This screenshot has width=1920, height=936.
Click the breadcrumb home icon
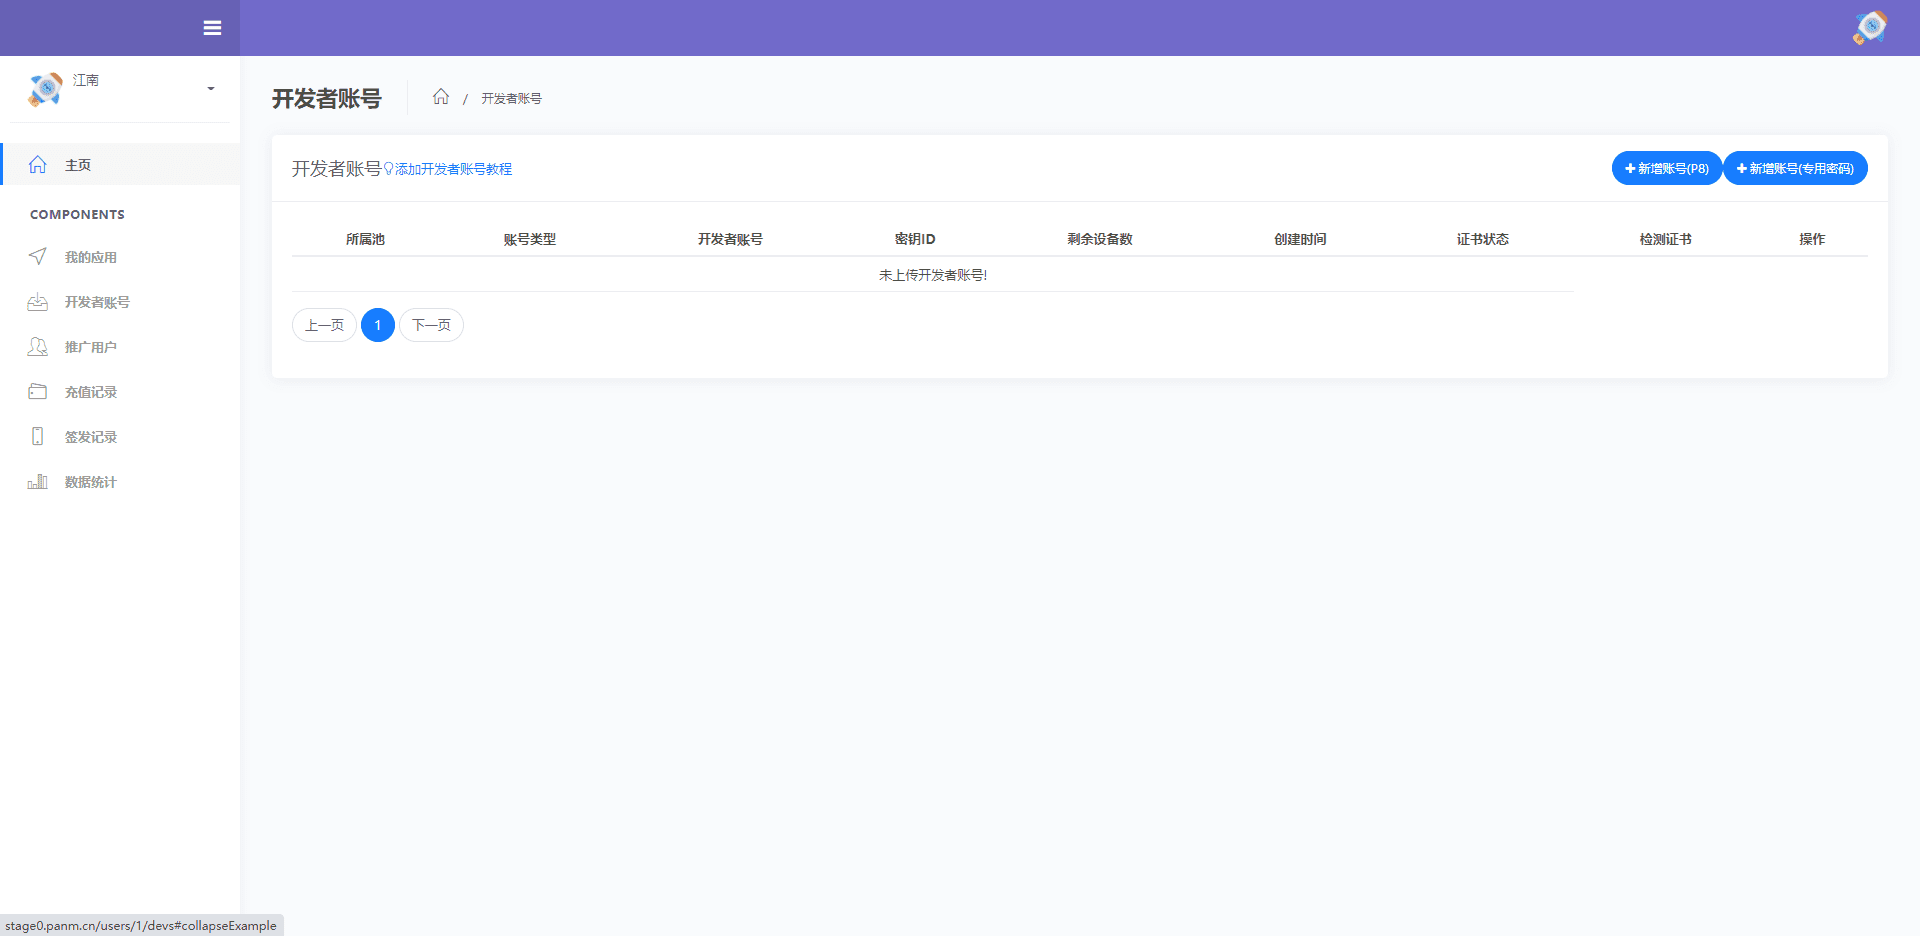click(441, 97)
